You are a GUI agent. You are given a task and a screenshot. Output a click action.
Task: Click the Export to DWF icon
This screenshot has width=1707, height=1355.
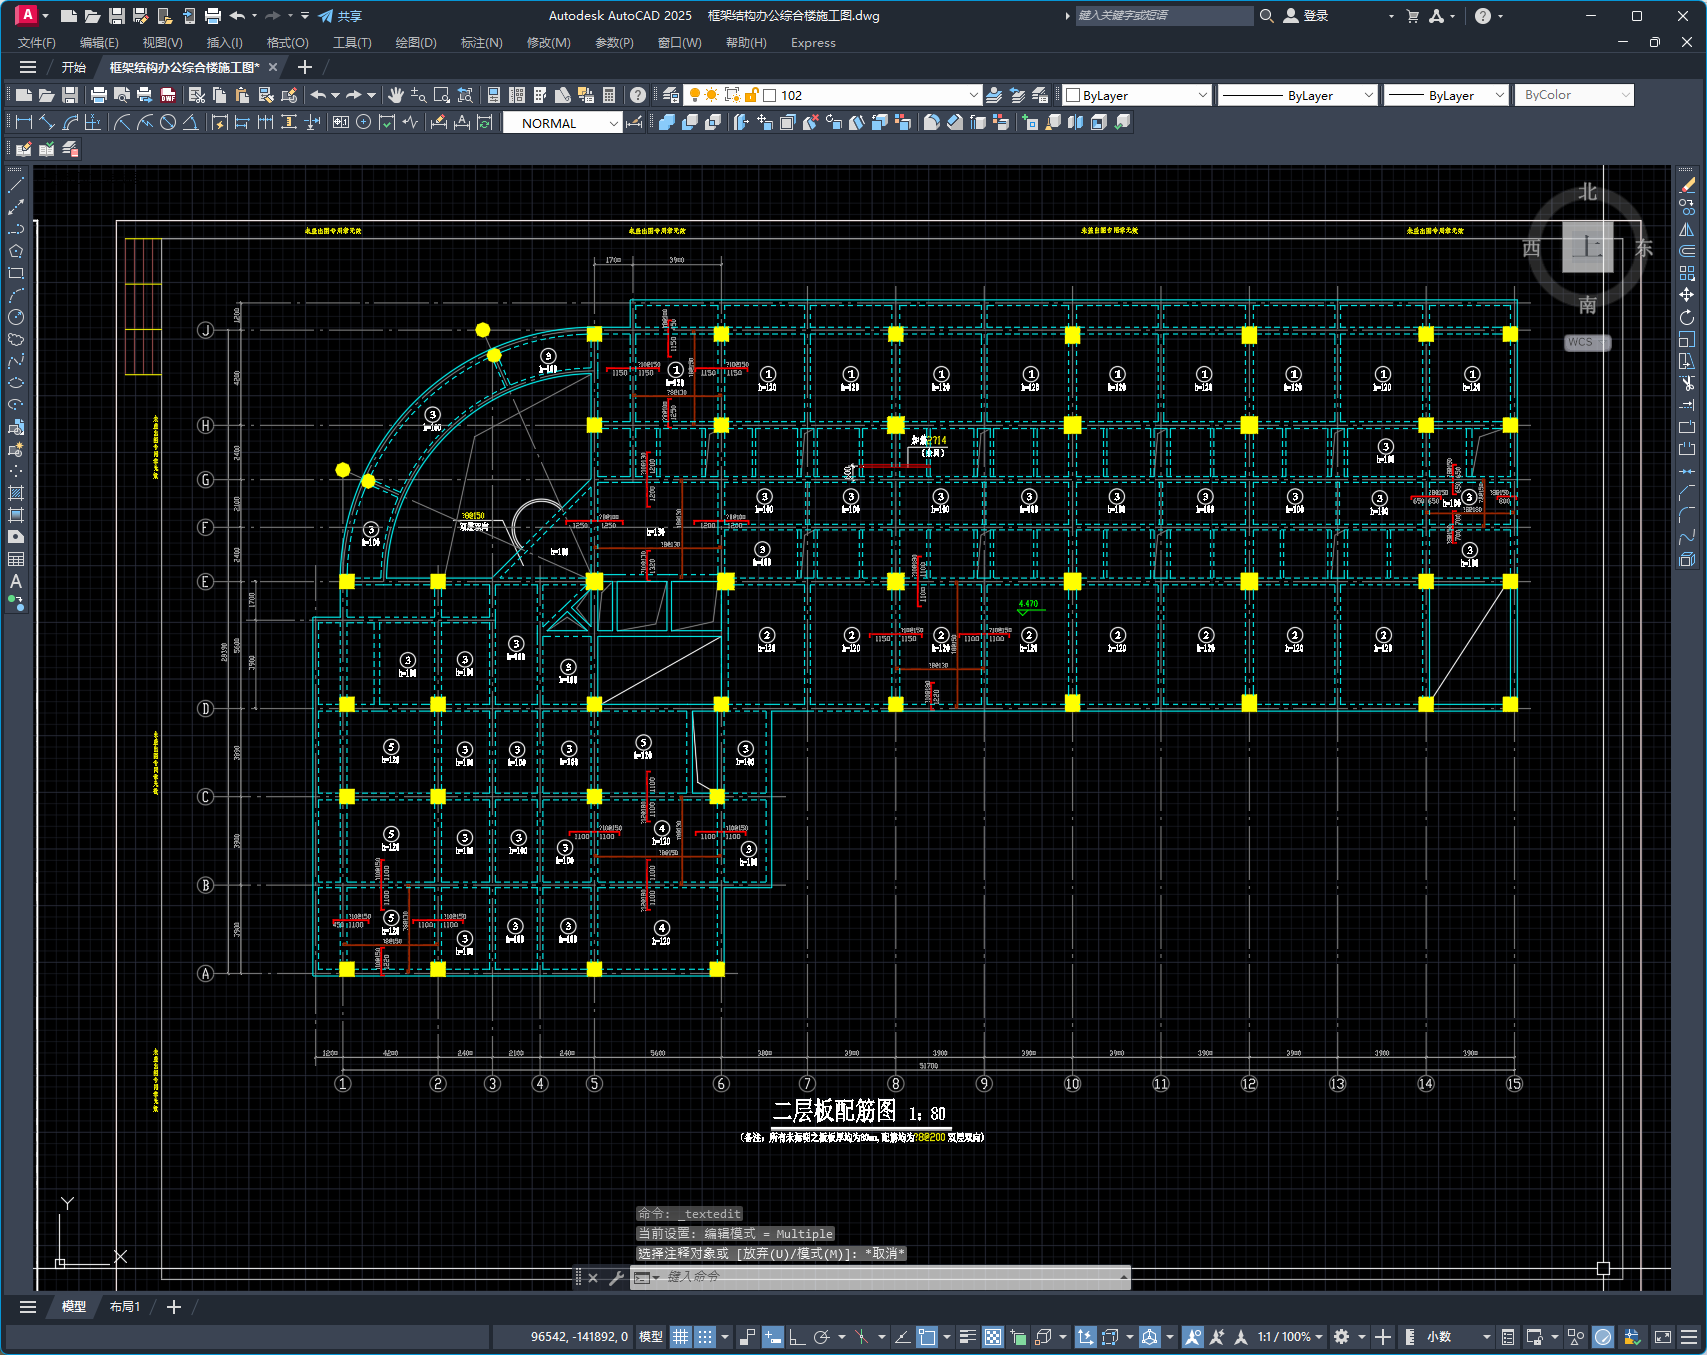pos(168,95)
